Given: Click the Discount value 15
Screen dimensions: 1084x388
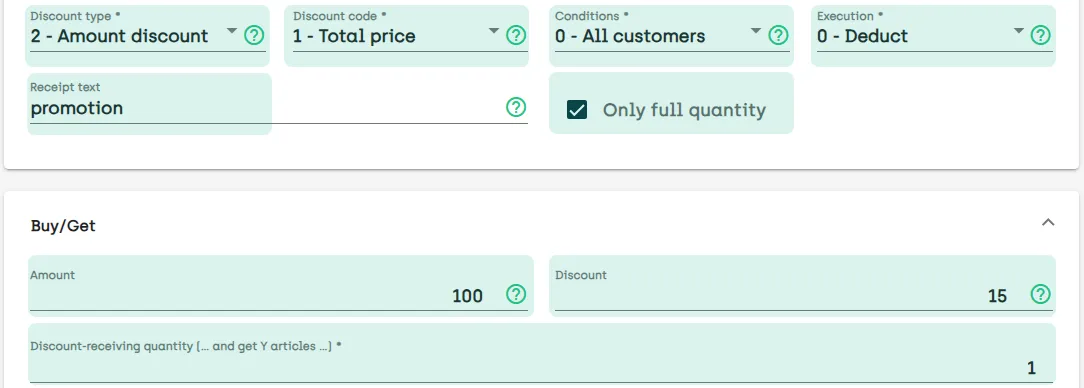Looking at the screenshot, I should coord(998,296).
